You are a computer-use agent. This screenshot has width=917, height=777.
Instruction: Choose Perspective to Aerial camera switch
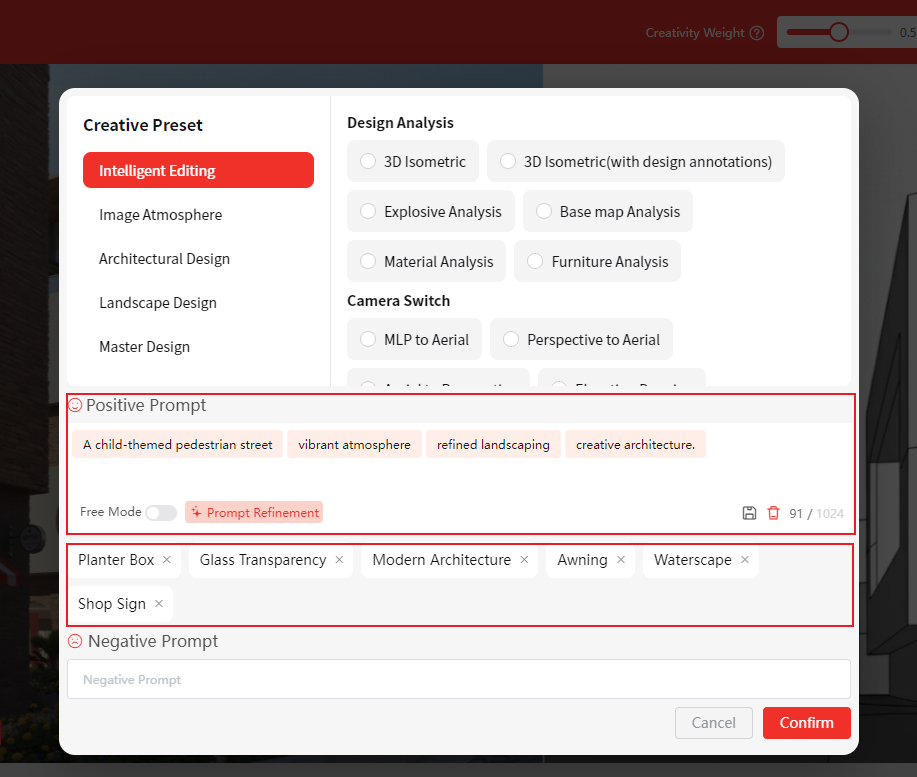click(x=511, y=340)
